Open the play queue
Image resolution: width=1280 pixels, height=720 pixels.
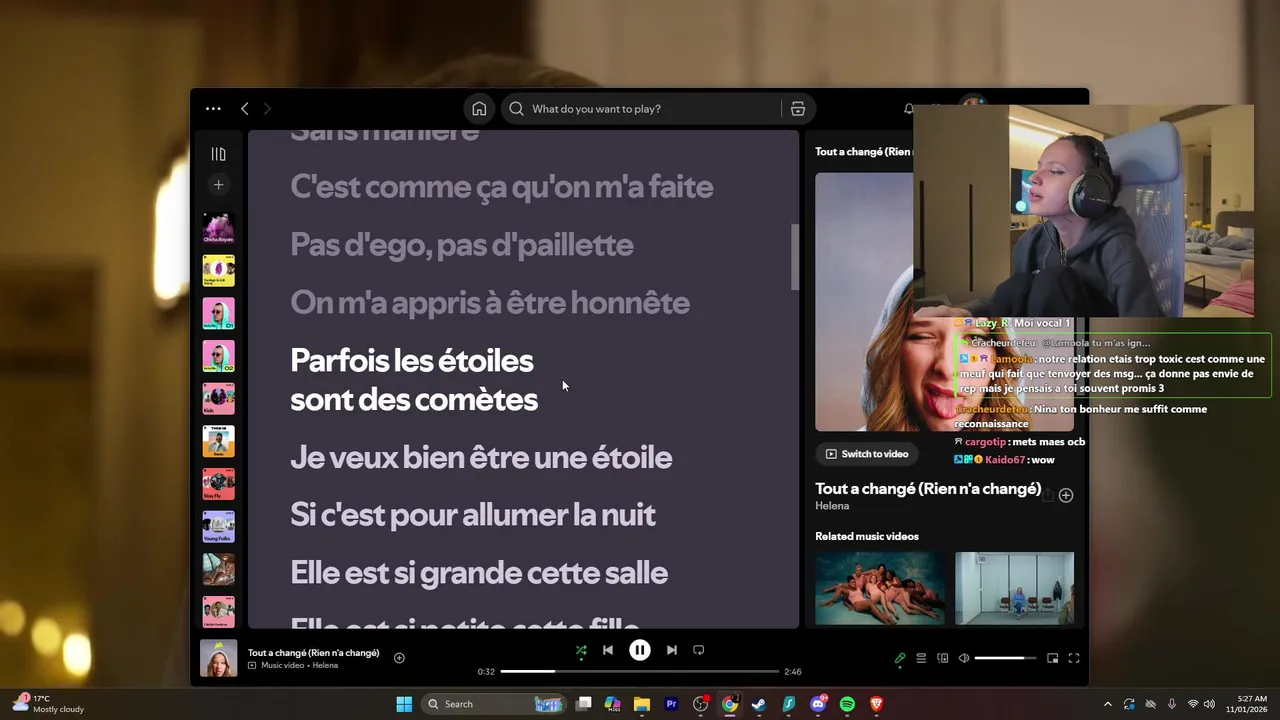[x=921, y=658]
